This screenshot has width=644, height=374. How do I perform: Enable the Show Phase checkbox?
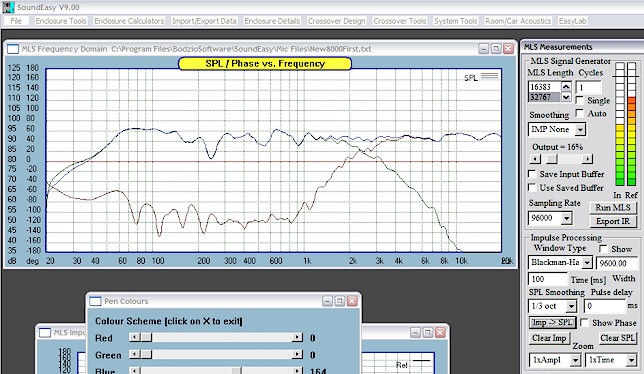tap(584, 322)
